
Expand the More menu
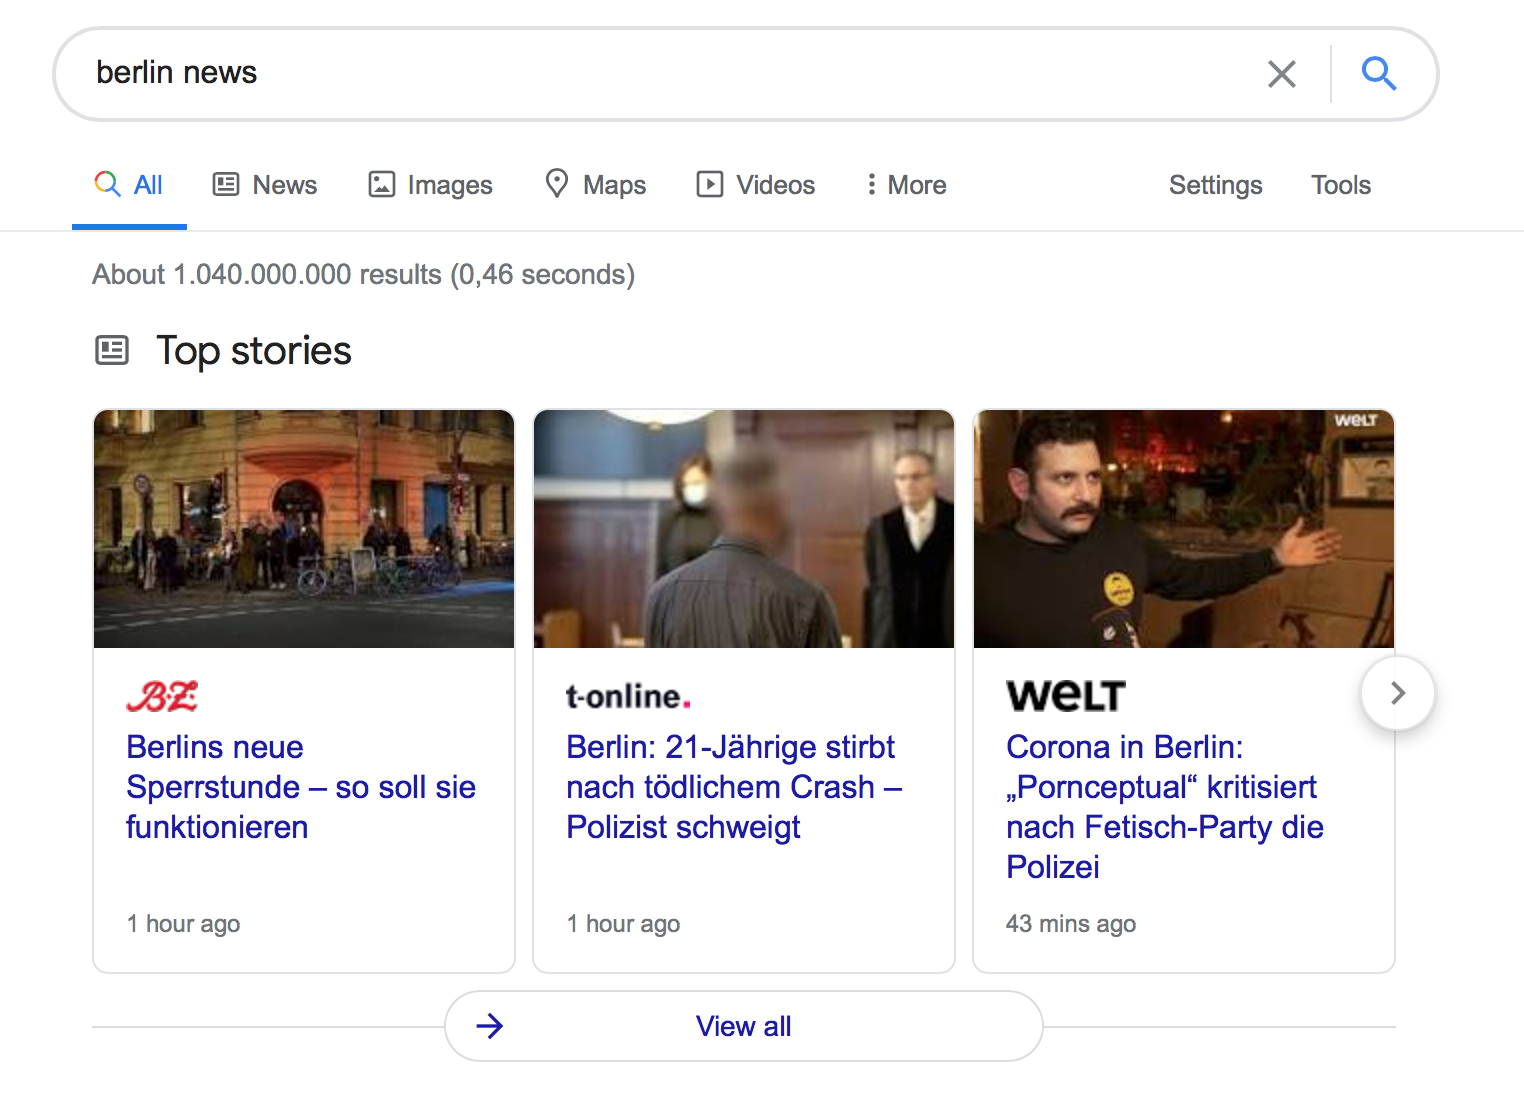tap(907, 185)
